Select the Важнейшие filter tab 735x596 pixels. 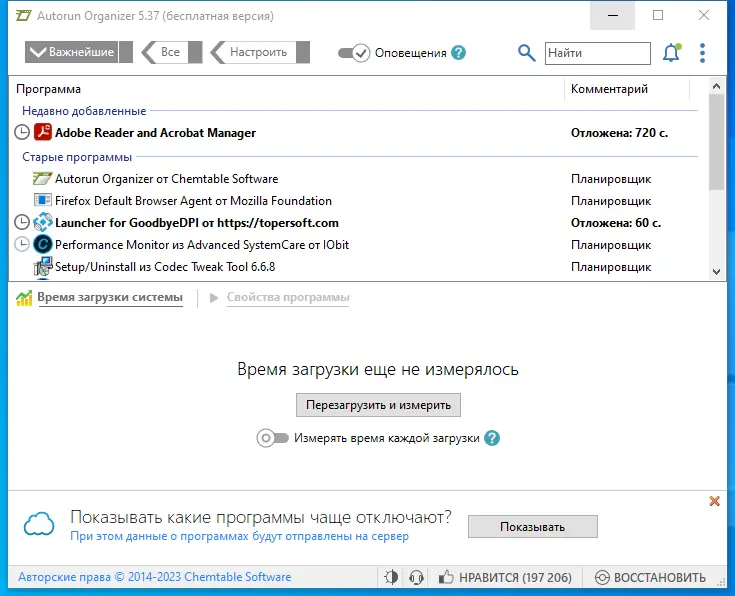click(79, 52)
